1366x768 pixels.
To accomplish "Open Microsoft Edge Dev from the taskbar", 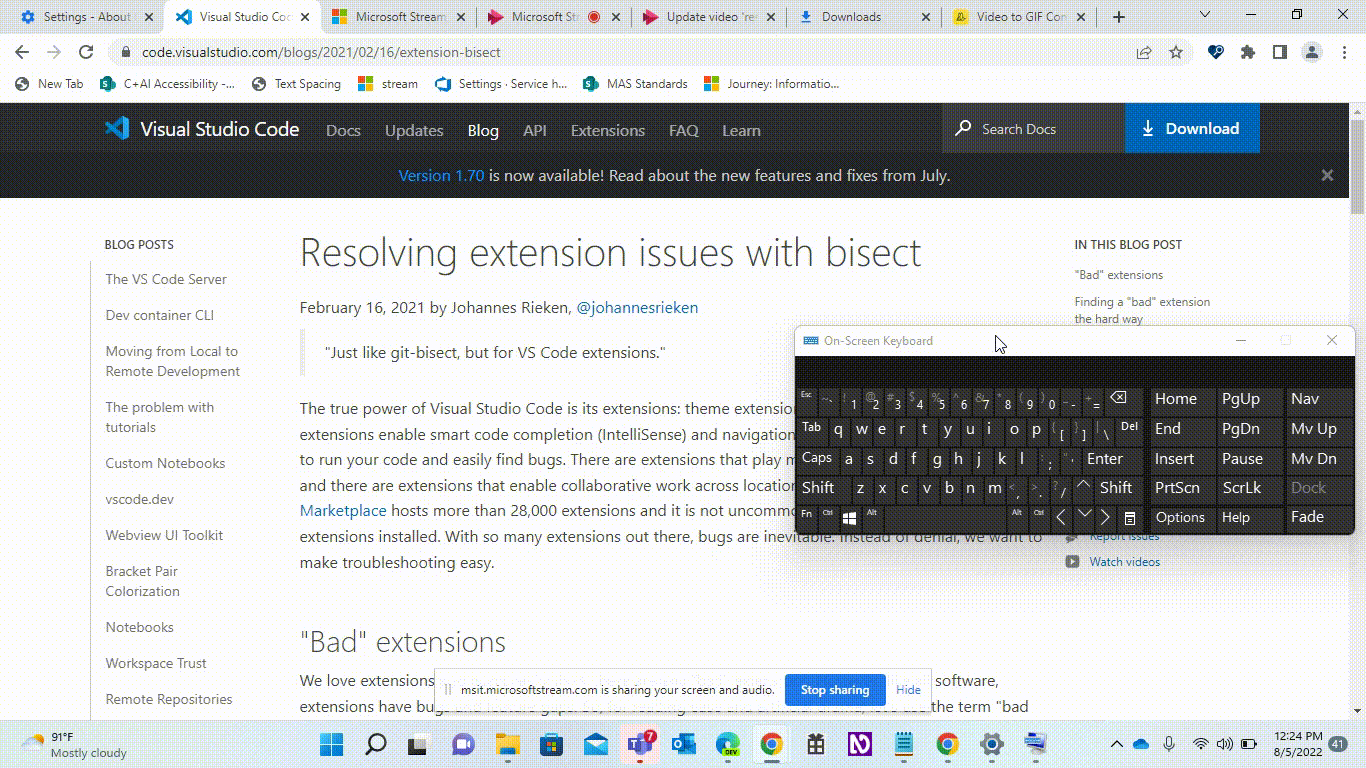I will coord(725,745).
